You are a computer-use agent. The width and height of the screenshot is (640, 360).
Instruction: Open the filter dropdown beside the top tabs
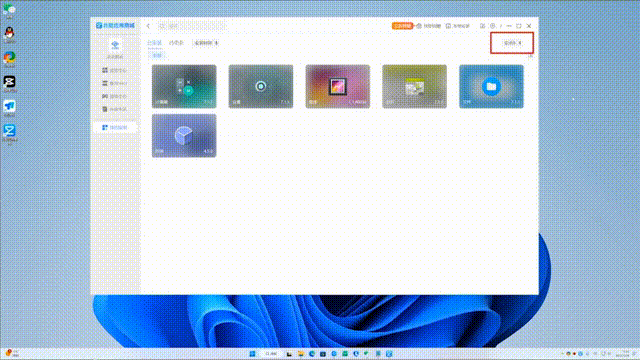coord(206,42)
